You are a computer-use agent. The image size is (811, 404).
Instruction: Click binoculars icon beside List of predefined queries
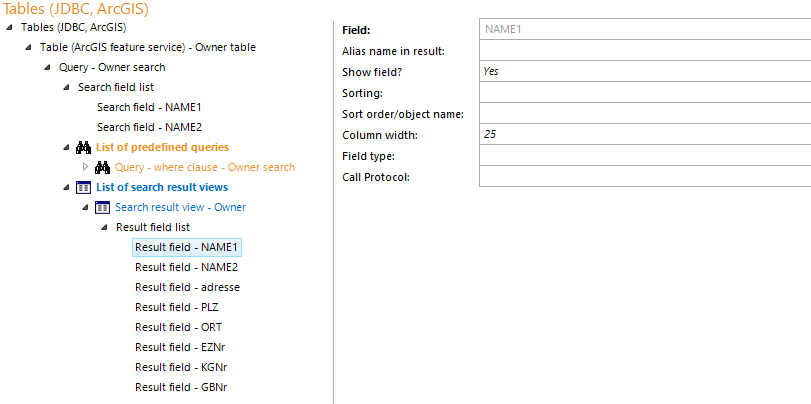point(83,147)
